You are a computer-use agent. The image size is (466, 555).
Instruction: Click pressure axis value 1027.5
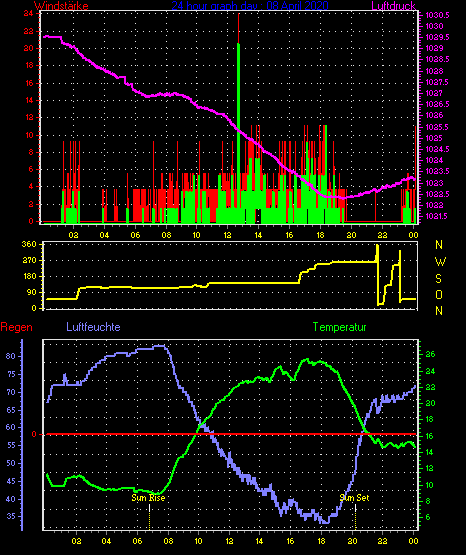(437, 82)
